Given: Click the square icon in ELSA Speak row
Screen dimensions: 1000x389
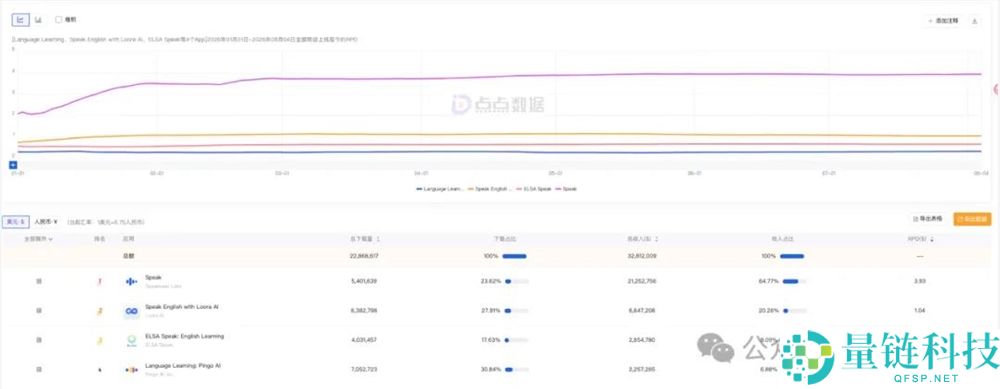Looking at the screenshot, I should 39,341.
